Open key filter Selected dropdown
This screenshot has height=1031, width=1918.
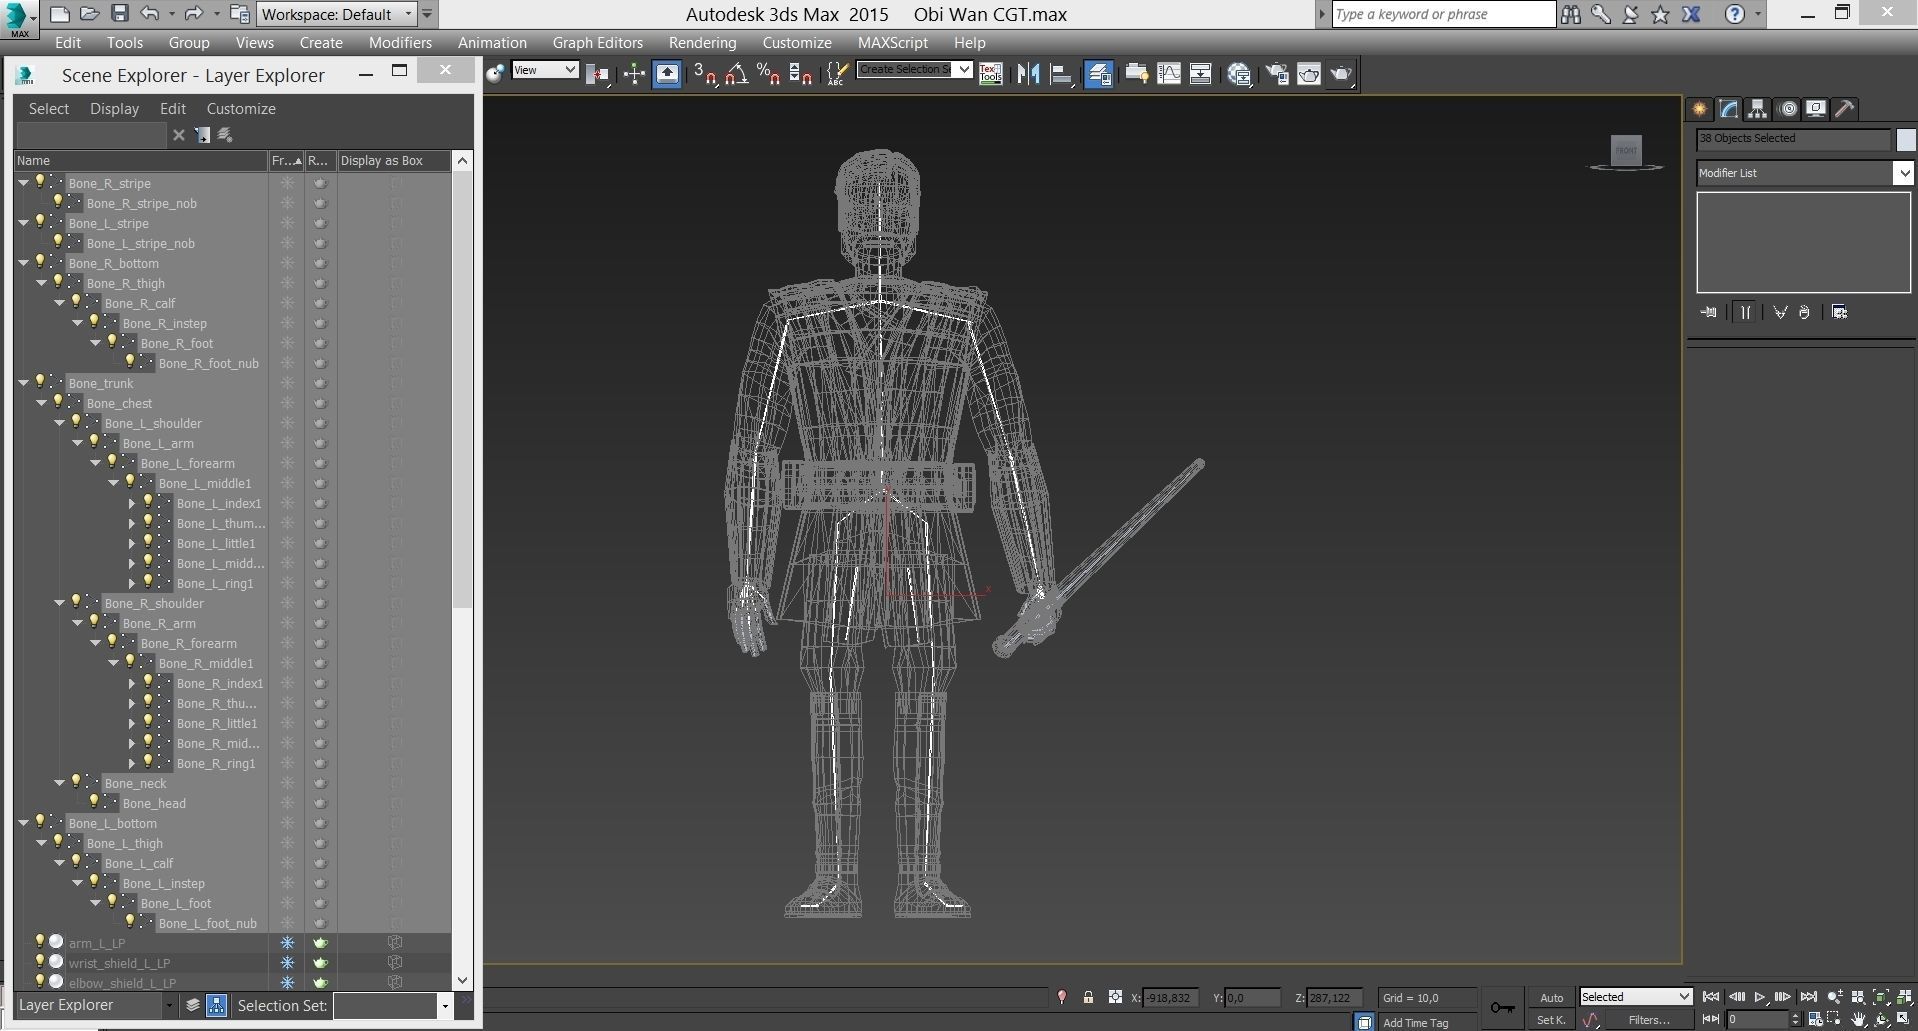coord(1636,997)
